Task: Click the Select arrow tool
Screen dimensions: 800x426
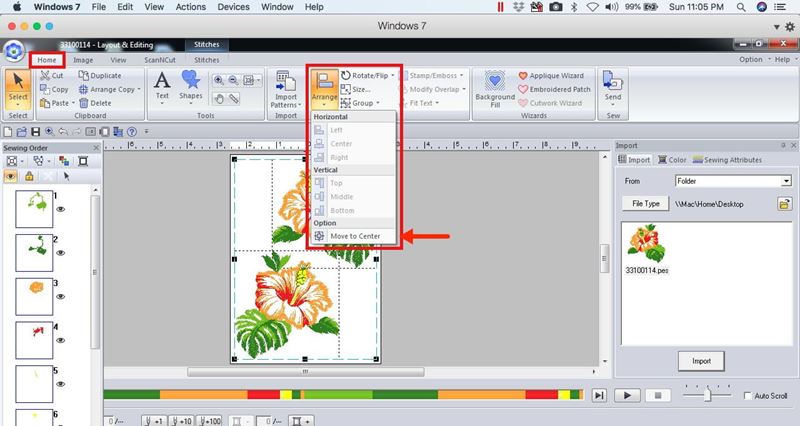Action: coord(17,88)
